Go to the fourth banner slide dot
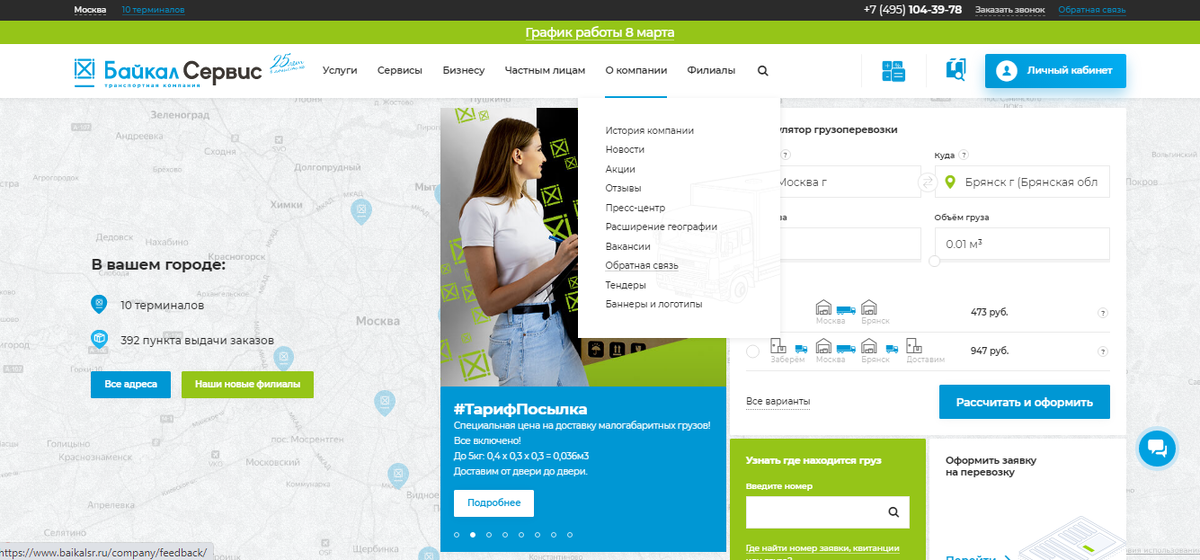This screenshot has height=560, width=1200. (505, 535)
